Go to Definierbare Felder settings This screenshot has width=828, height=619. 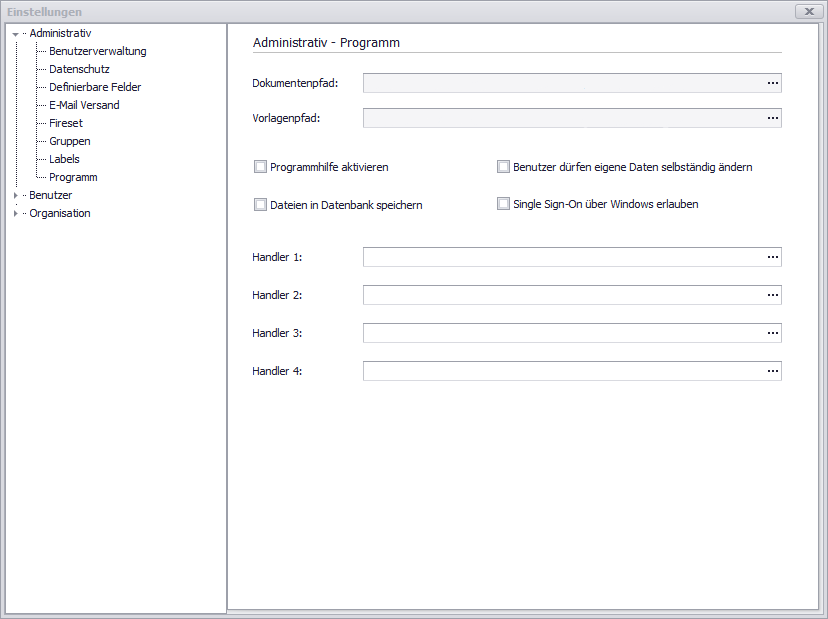click(95, 87)
